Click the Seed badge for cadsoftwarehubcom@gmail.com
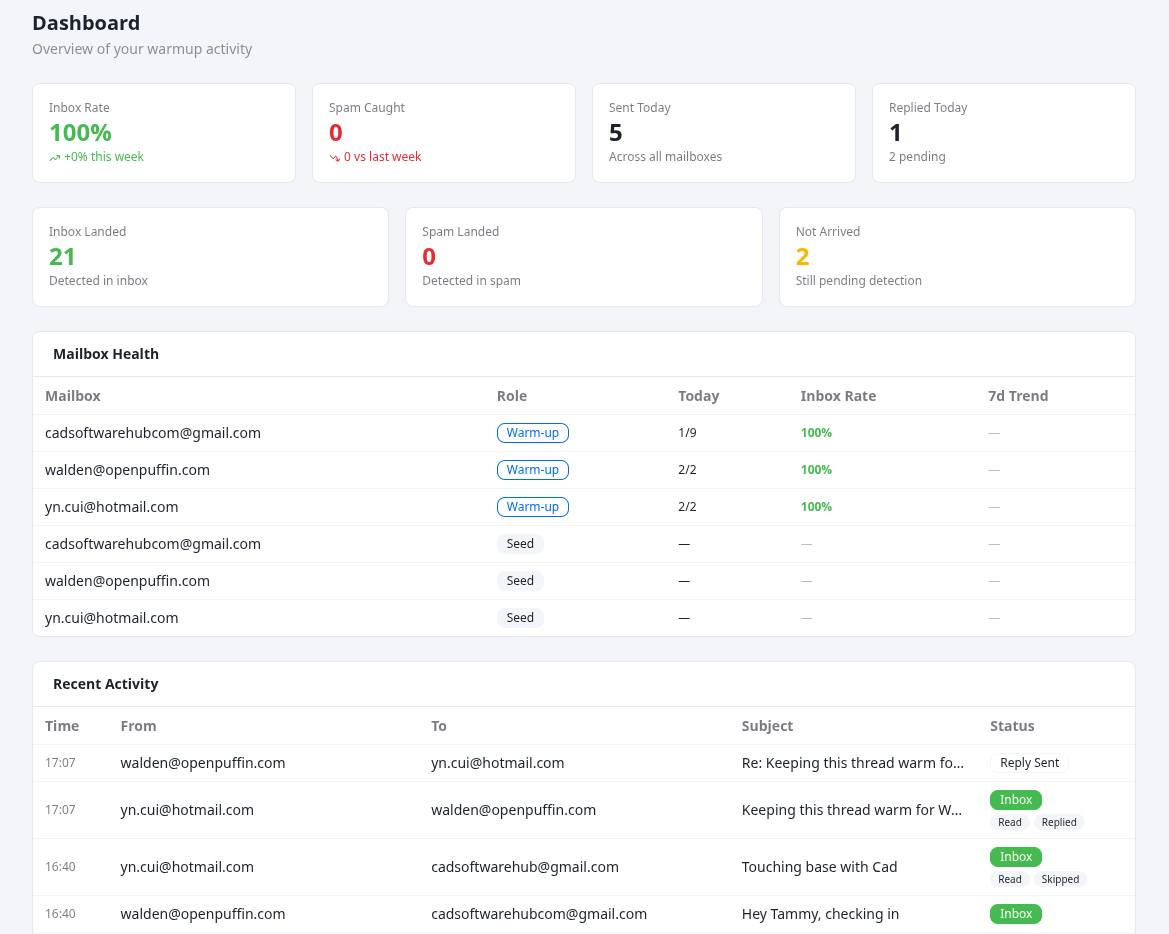The width and height of the screenshot is (1169, 934). tap(520, 543)
